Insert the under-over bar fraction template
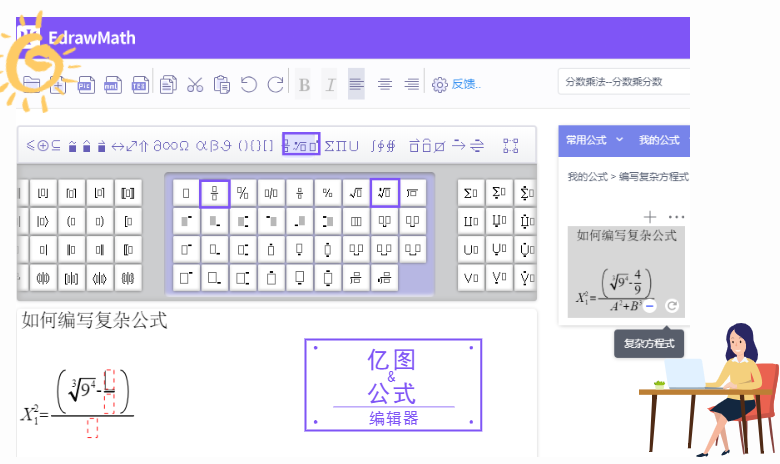 coord(356,278)
